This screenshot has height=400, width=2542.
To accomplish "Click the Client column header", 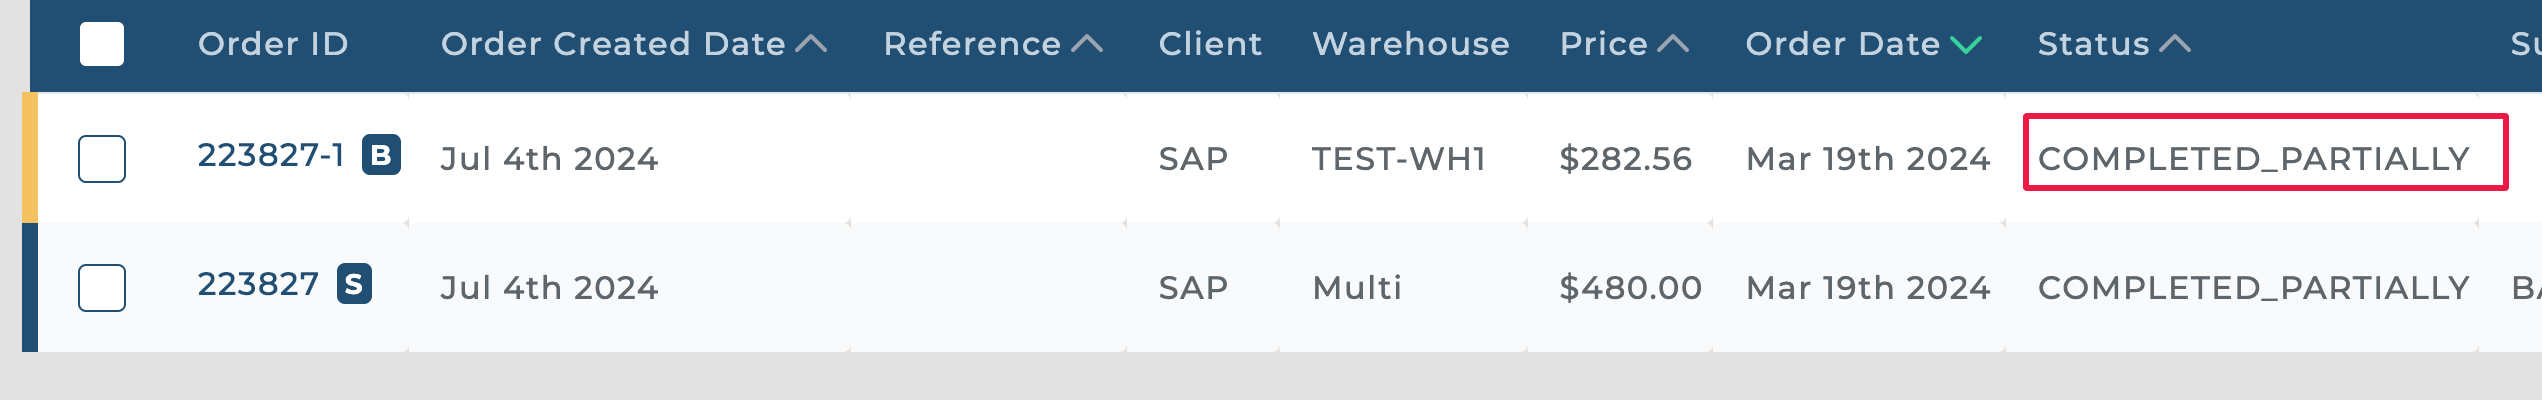I will pyautogui.click(x=1210, y=44).
